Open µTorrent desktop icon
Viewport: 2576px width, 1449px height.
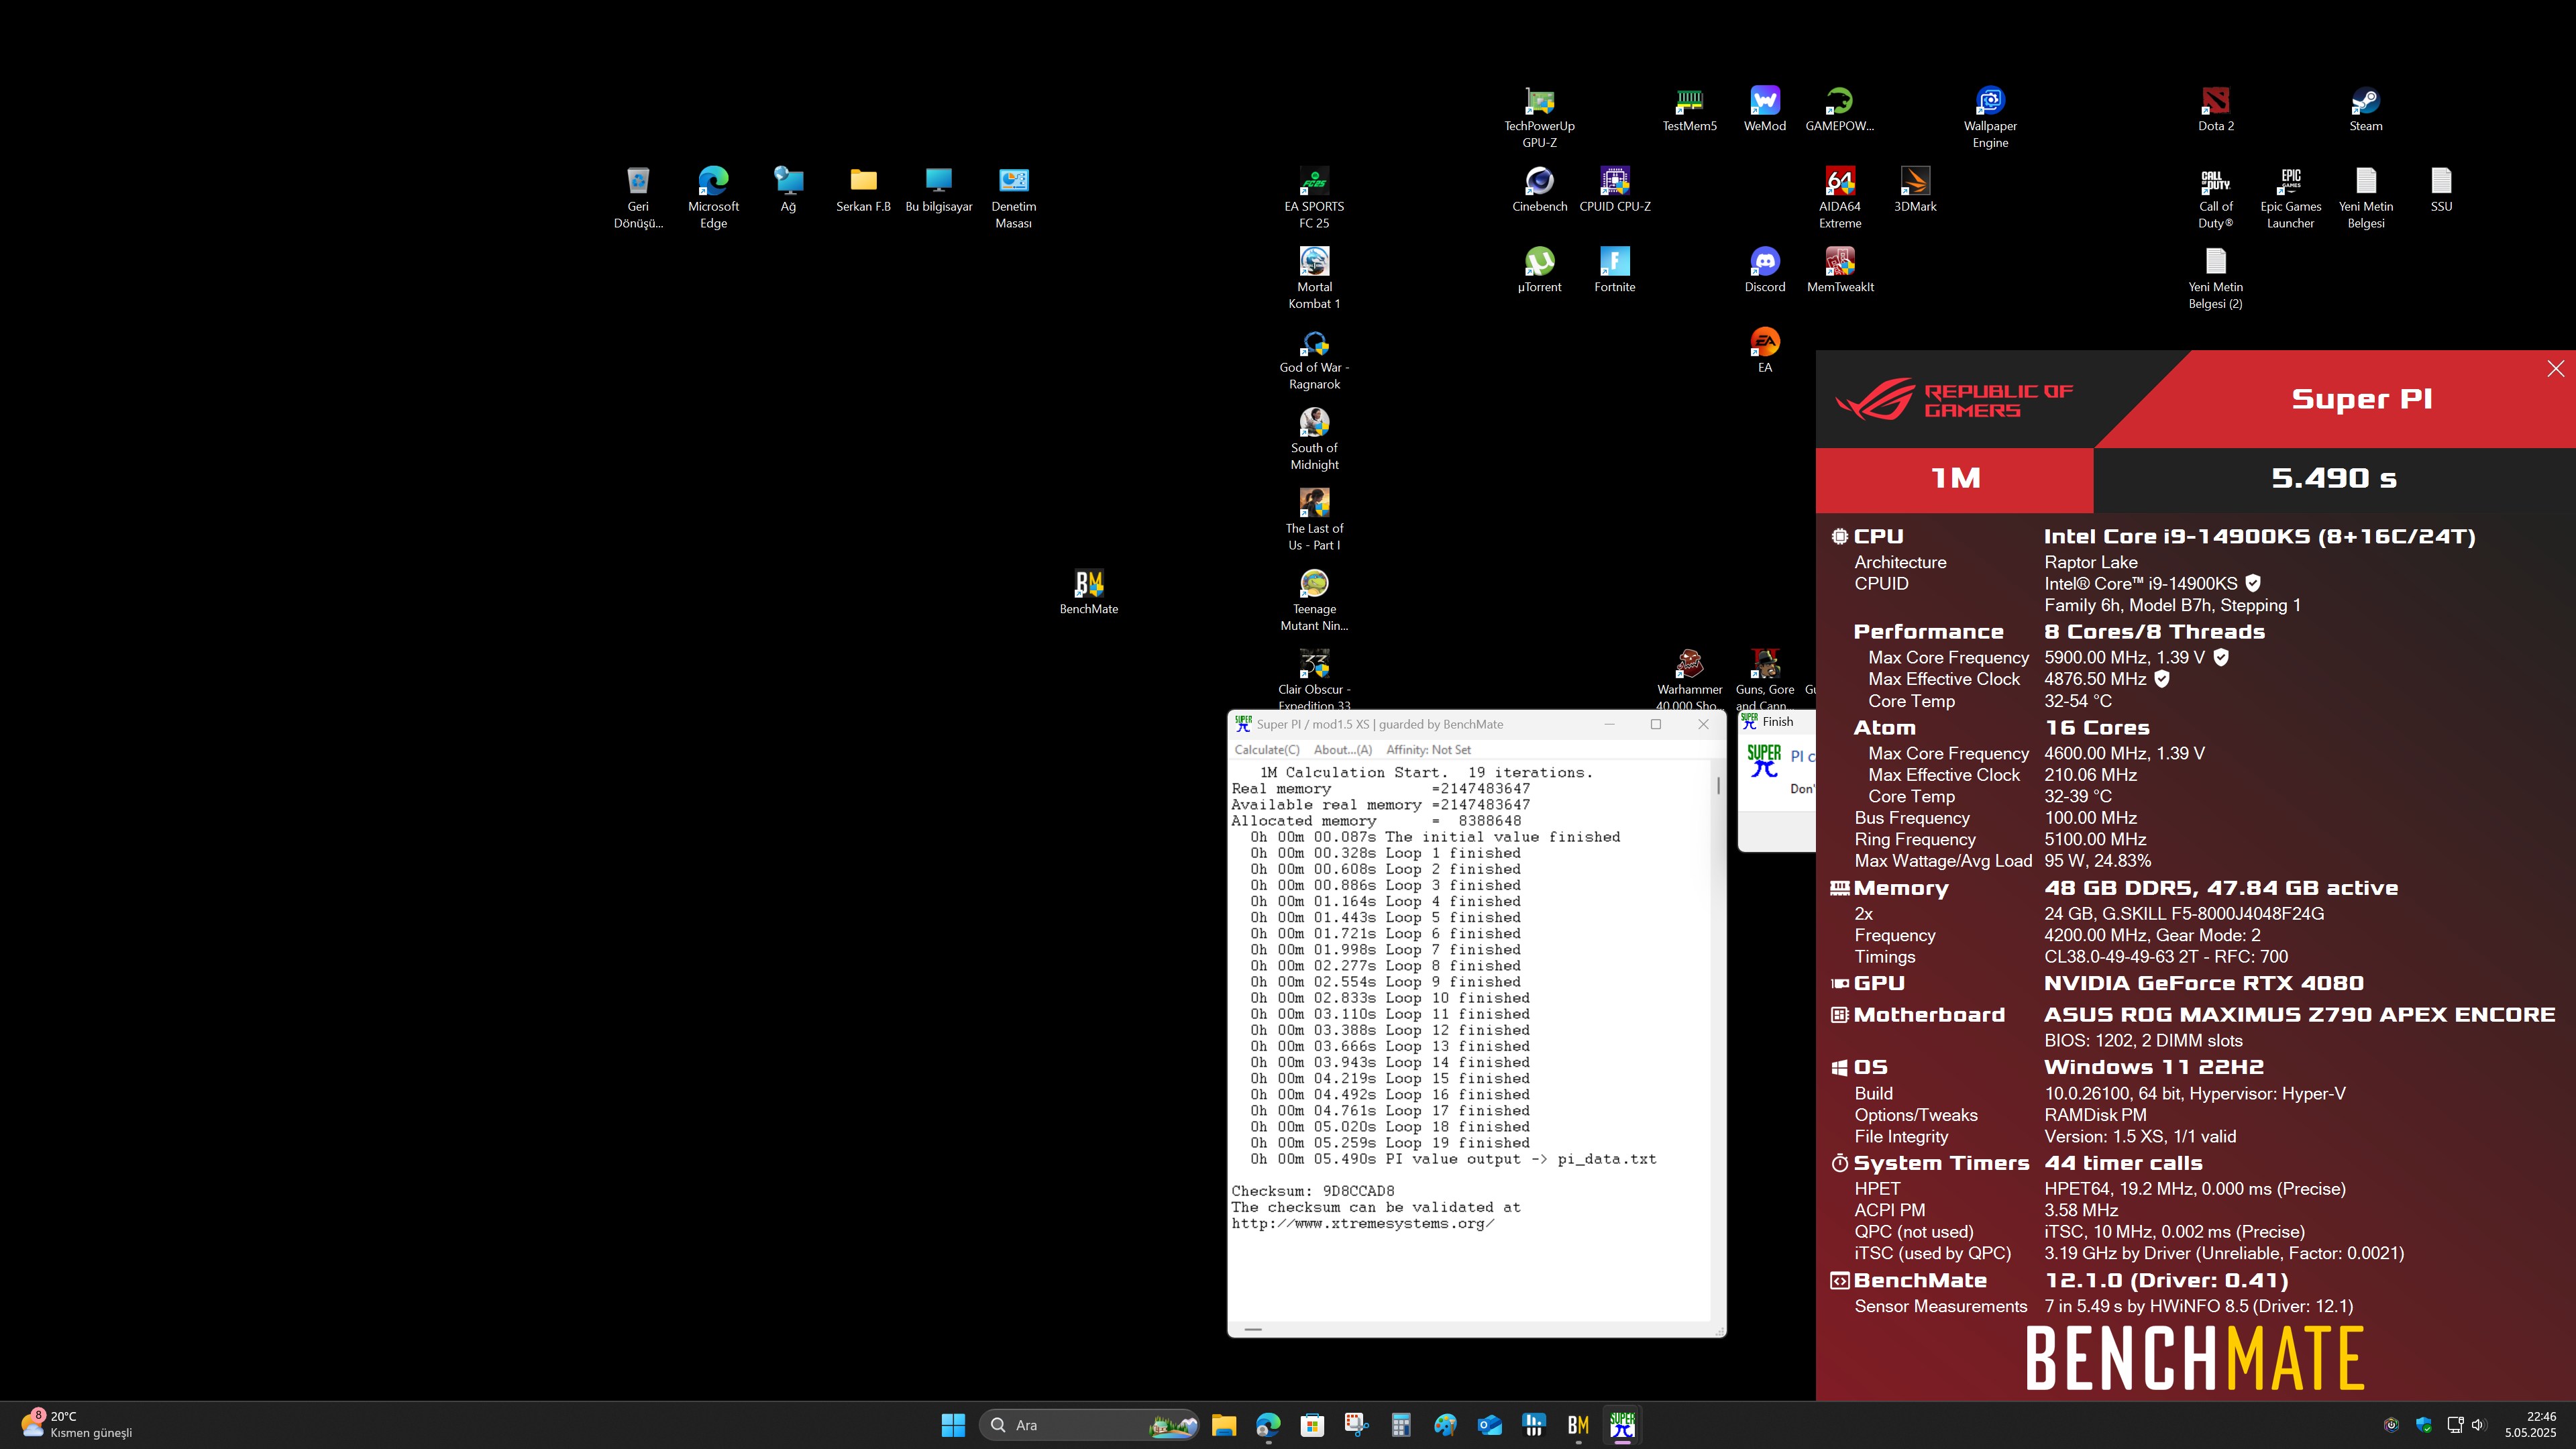[1539, 270]
